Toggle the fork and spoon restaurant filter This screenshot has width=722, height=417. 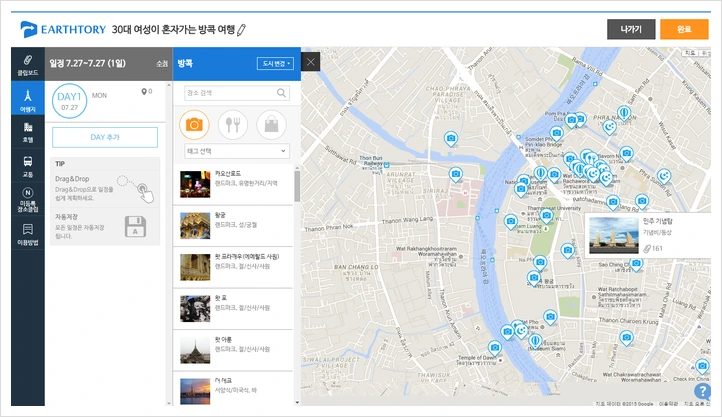coord(233,125)
